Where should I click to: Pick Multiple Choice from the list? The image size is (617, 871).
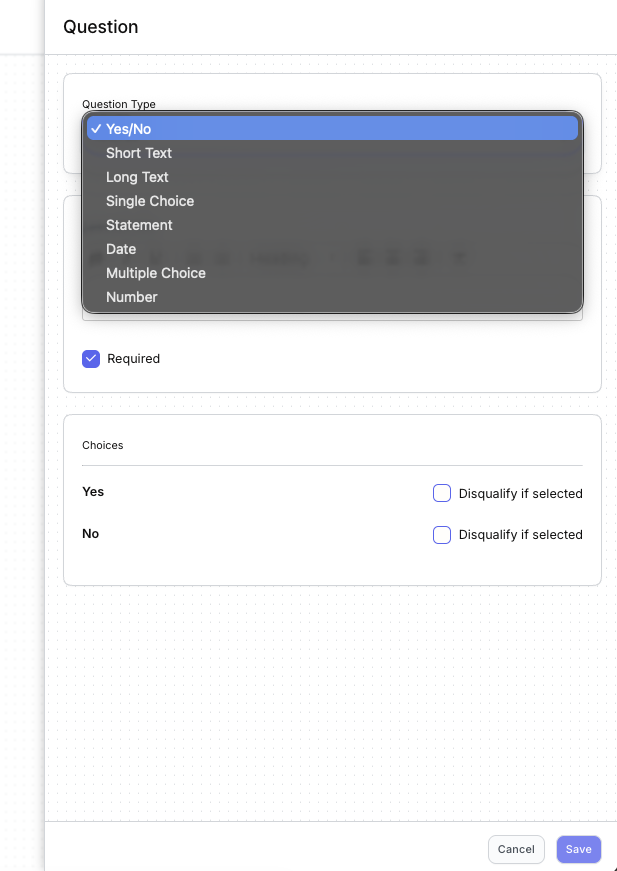pyautogui.click(x=156, y=273)
